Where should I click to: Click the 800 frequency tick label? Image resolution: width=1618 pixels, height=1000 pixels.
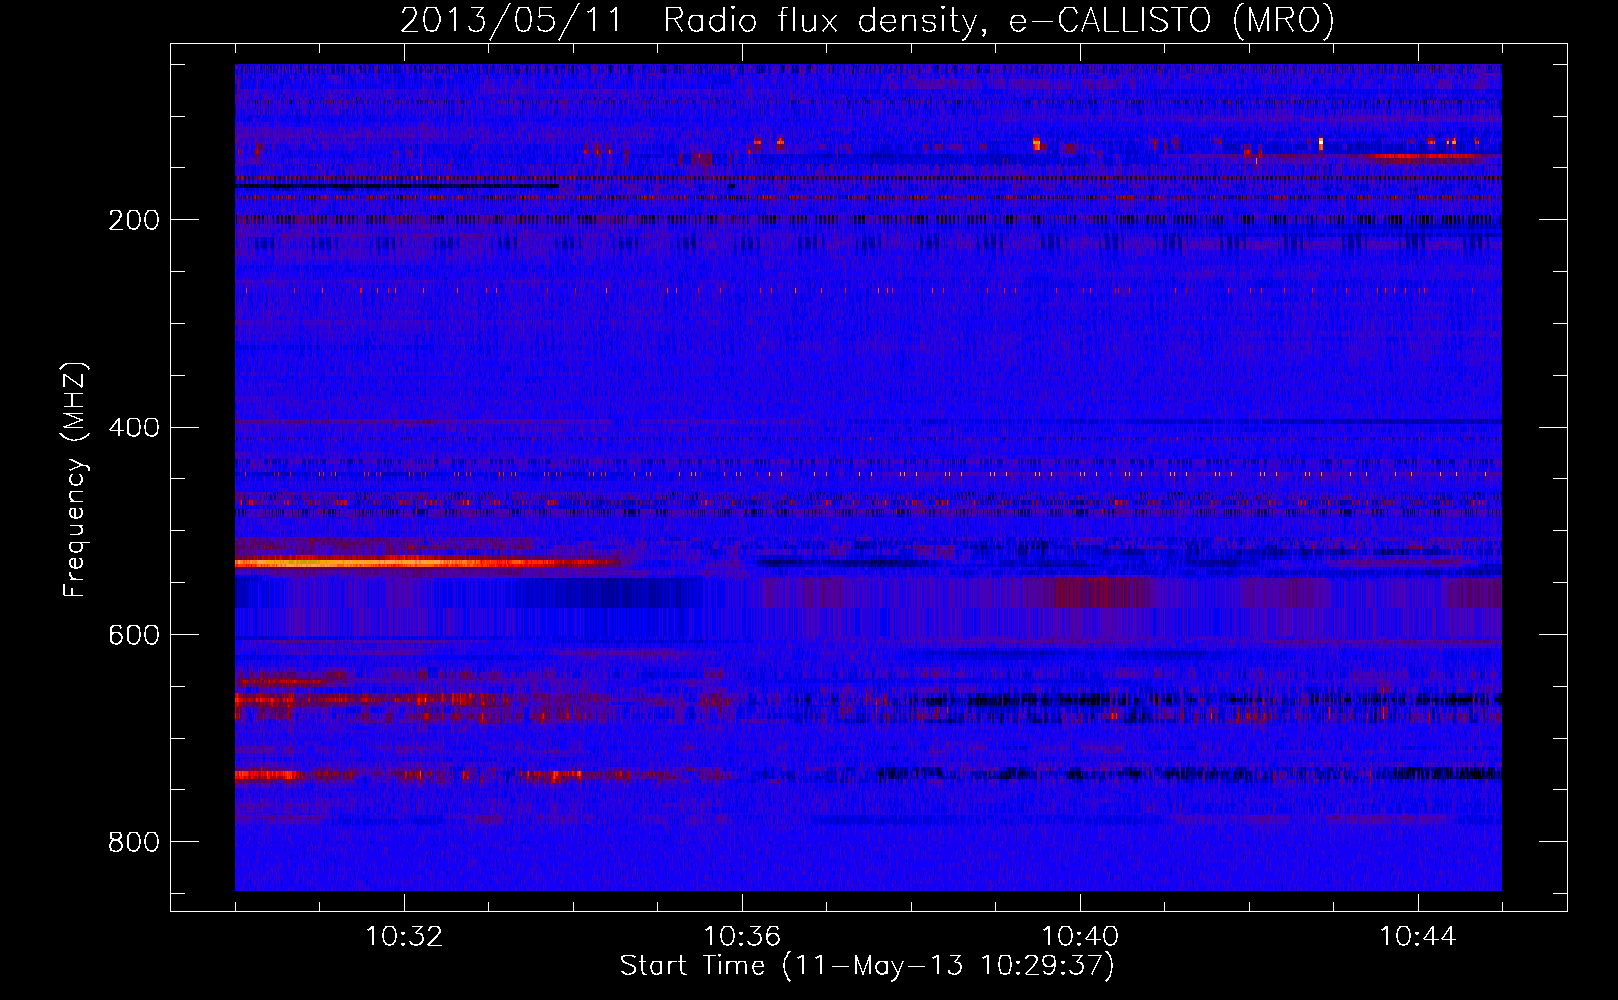pos(134,842)
